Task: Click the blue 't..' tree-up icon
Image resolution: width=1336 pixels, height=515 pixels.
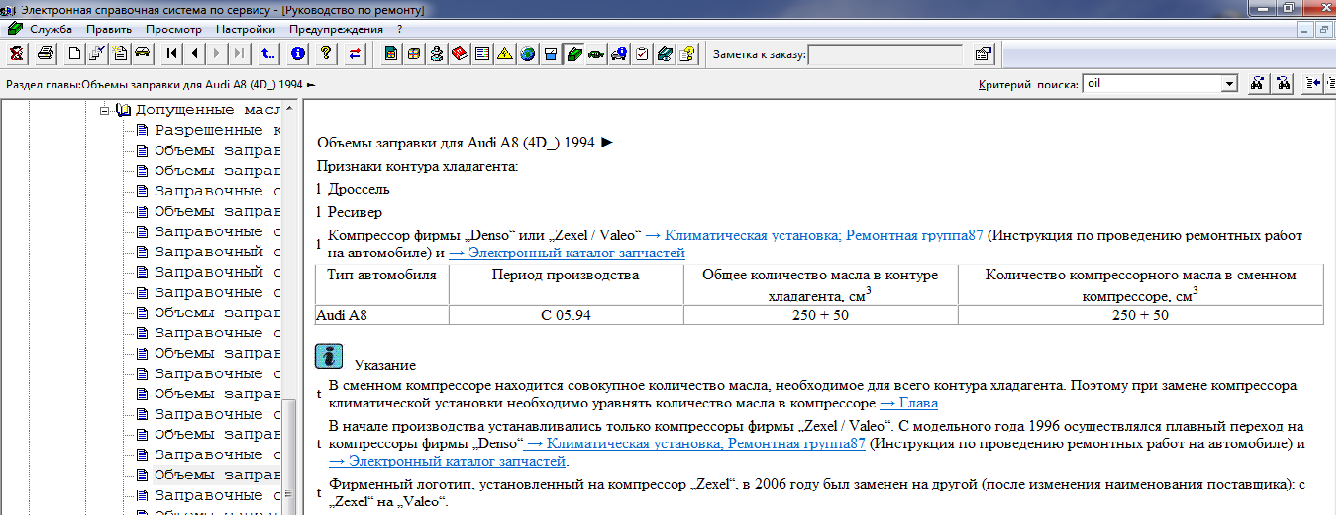Action: [268, 54]
